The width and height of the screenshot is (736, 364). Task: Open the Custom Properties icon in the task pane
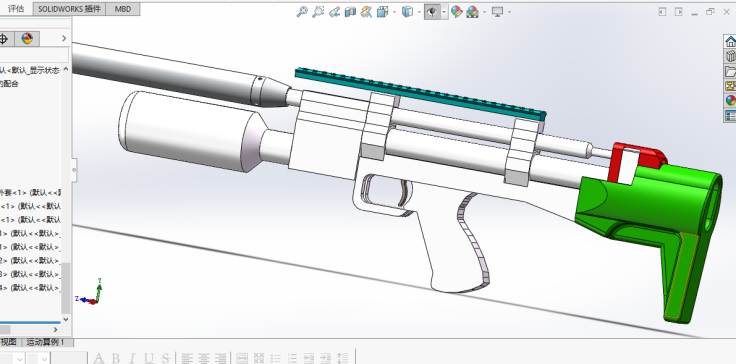pyautogui.click(x=730, y=115)
